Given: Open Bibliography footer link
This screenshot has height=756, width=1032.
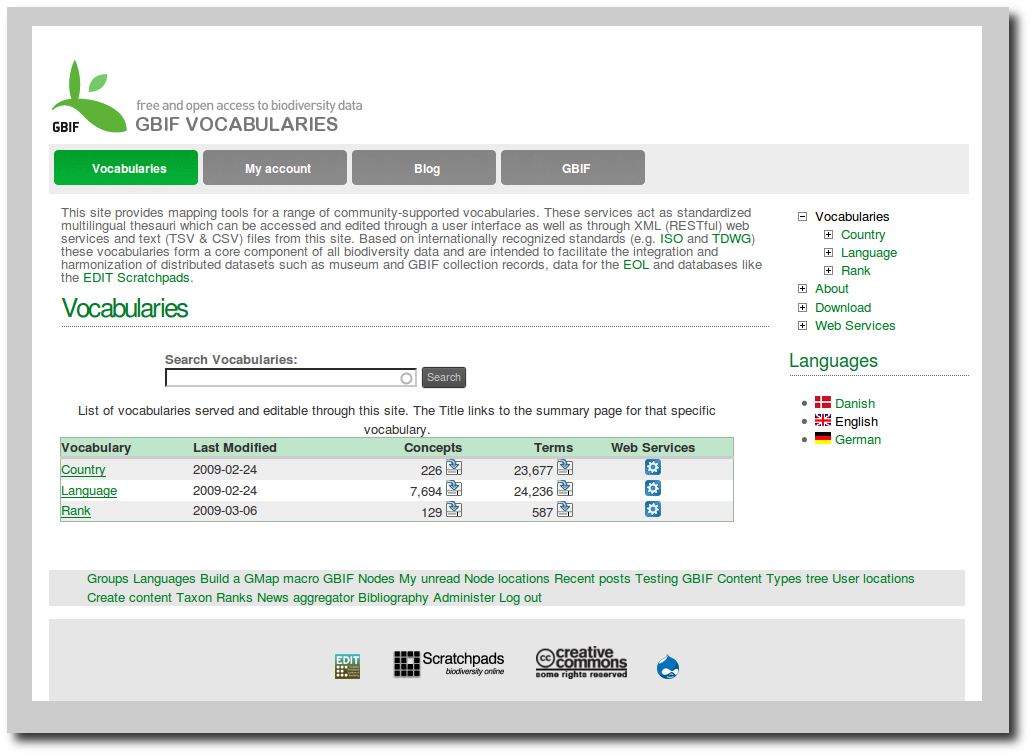Looking at the screenshot, I should [x=393, y=598].
